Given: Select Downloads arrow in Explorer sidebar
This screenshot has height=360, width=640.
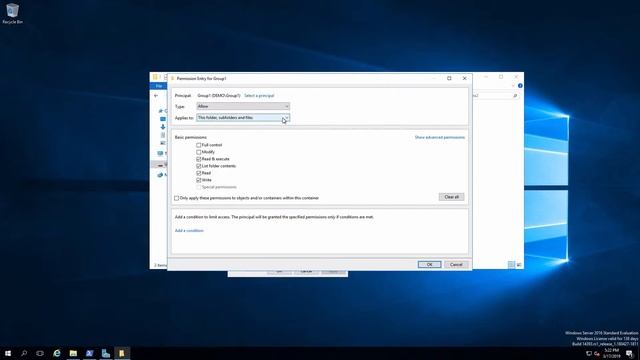Looking at the screenshot, I should tap(163, 127).
